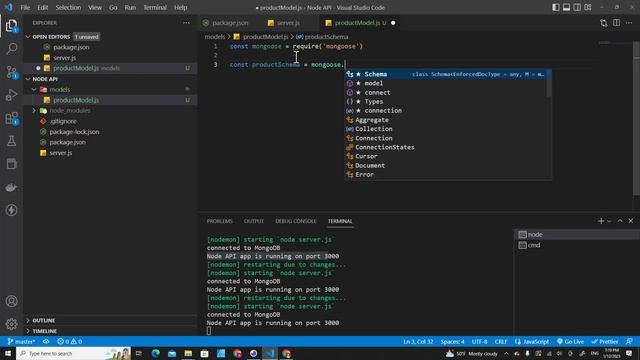The image size is (640, 360).
Task: Open the Search view in activity bar
Action: click(x=11, y=49)
